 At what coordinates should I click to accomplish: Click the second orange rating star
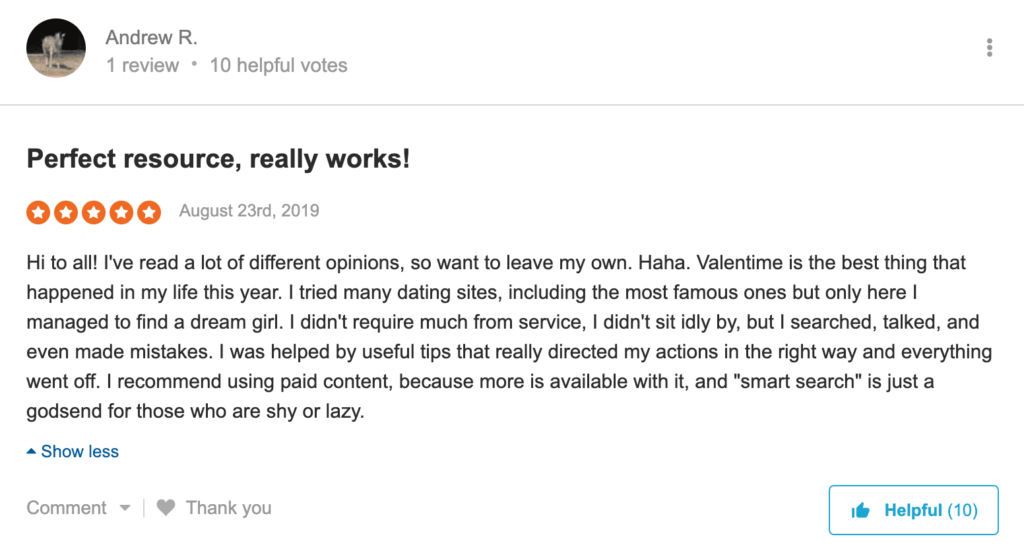[66, 212]
